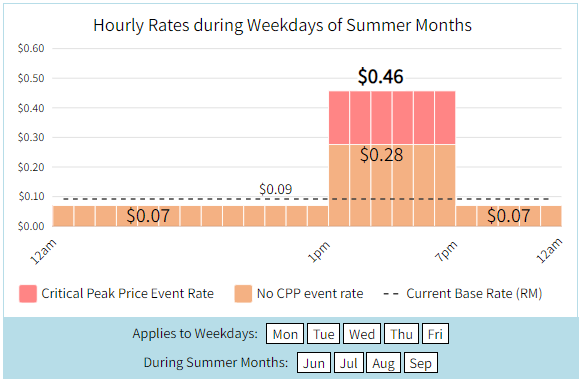Select the Mon weekday box

pos(285,334)
